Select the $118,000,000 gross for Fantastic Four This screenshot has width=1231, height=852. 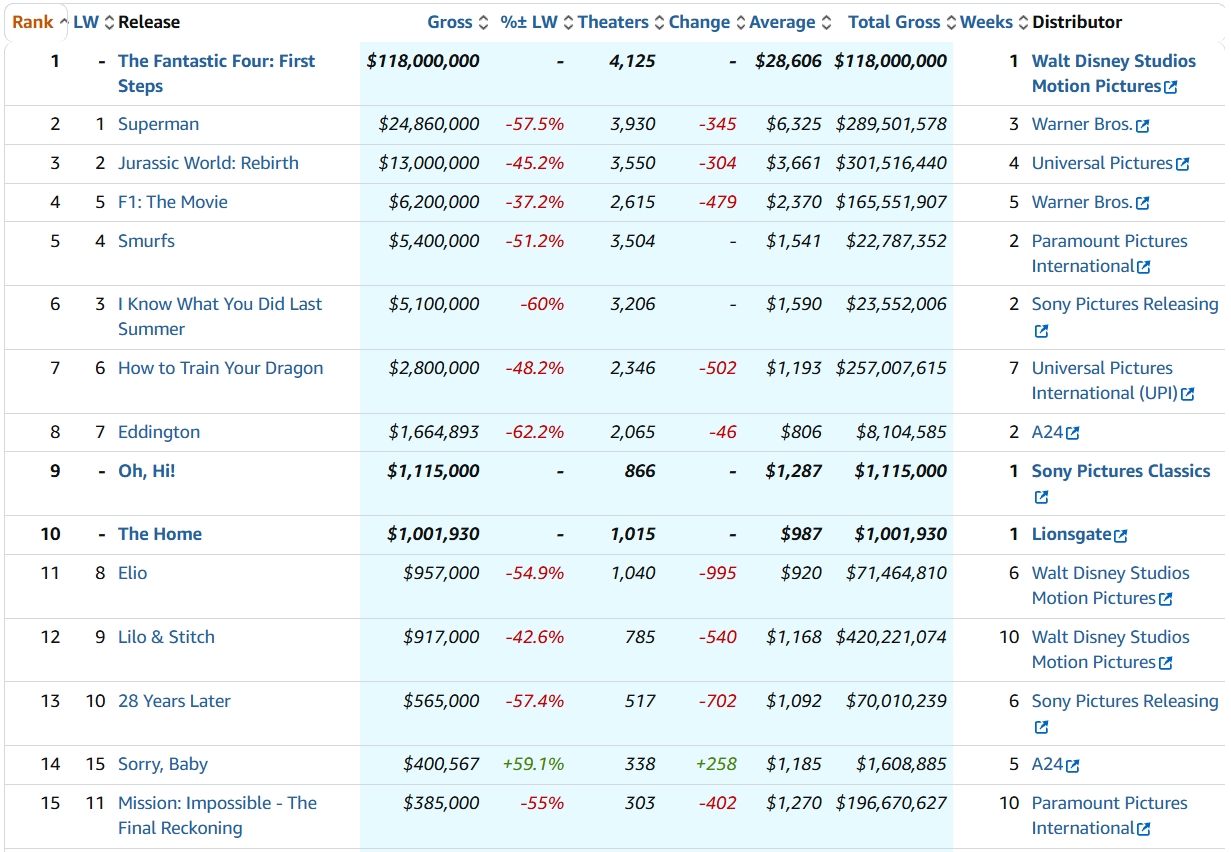coord(423,61)
